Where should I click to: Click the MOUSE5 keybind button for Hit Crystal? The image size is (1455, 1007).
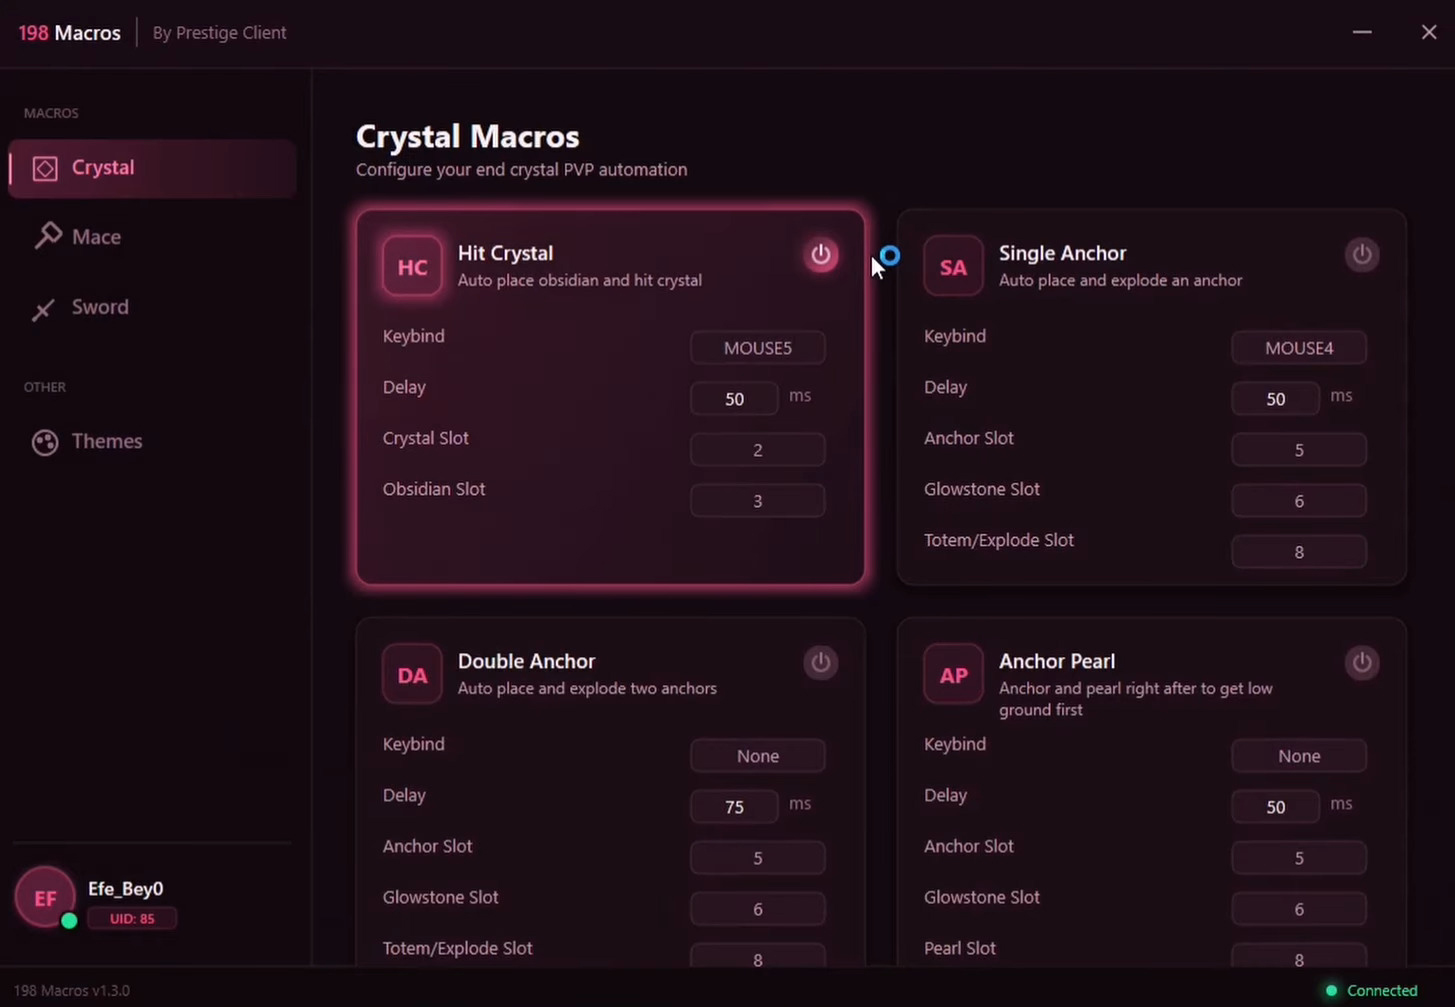coord(757,347)
